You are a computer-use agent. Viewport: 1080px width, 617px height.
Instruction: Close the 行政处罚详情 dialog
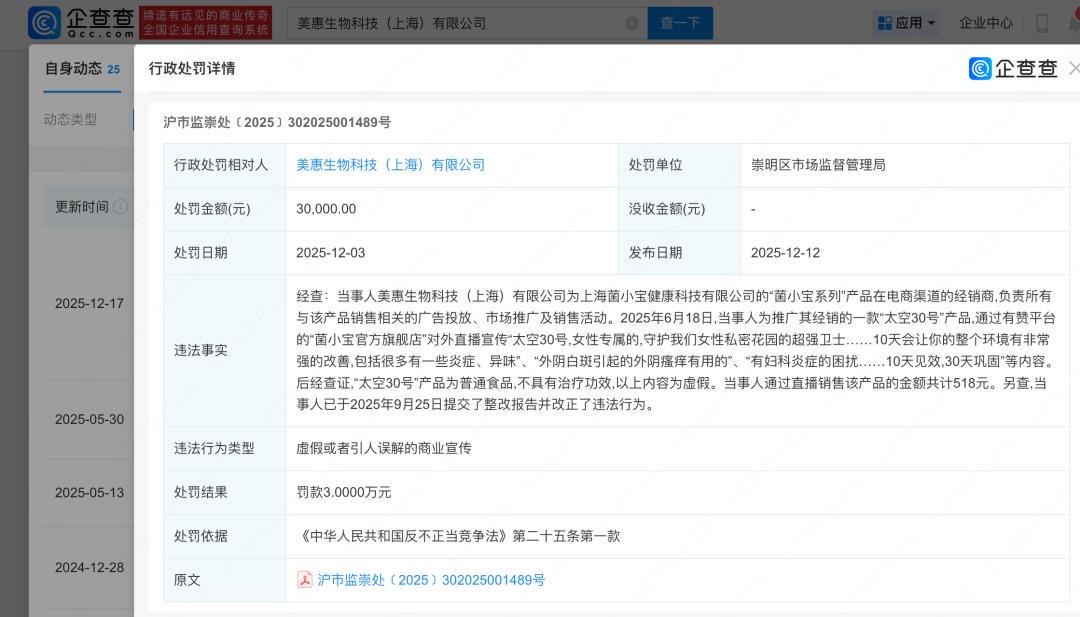click(x=1073, y=68)
